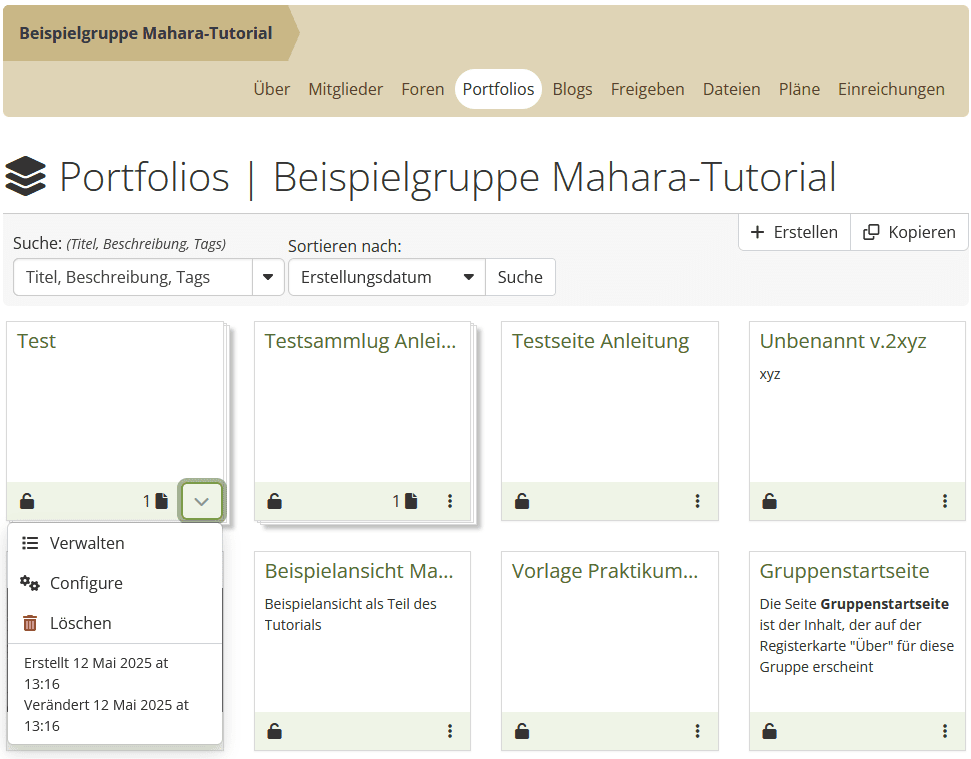Click the Erstellt 12 Mai 2025 text
The image size is (971, 759).
tap(96, 674)
